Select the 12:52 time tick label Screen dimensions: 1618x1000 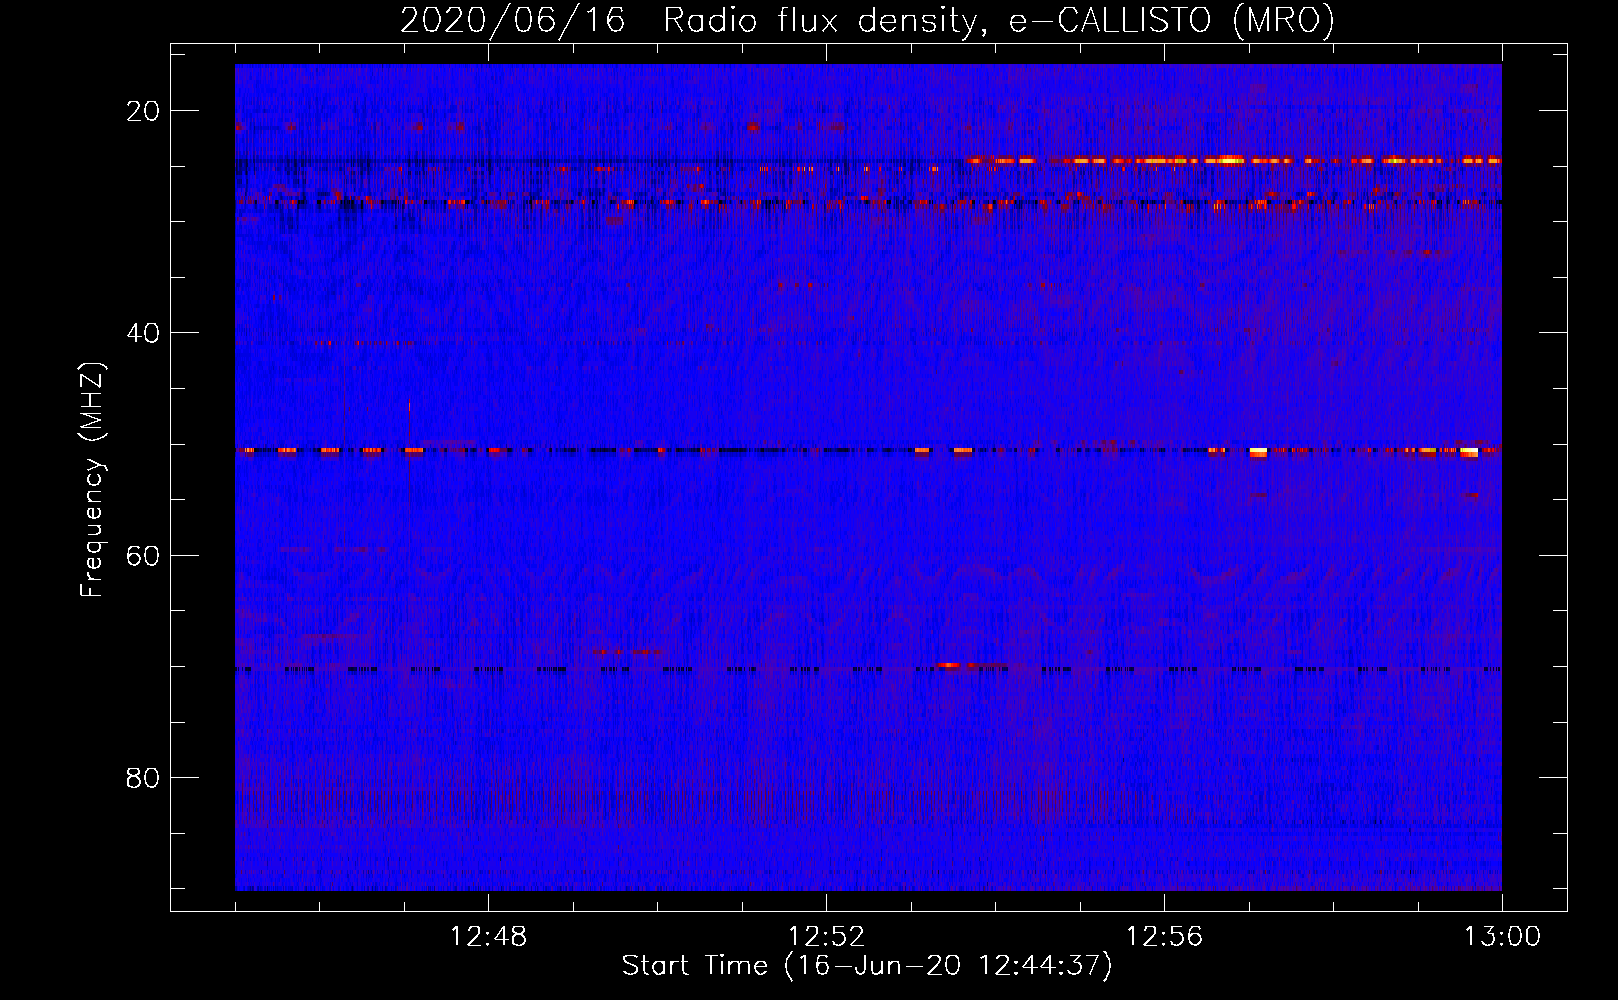click(x=827, y=937)
